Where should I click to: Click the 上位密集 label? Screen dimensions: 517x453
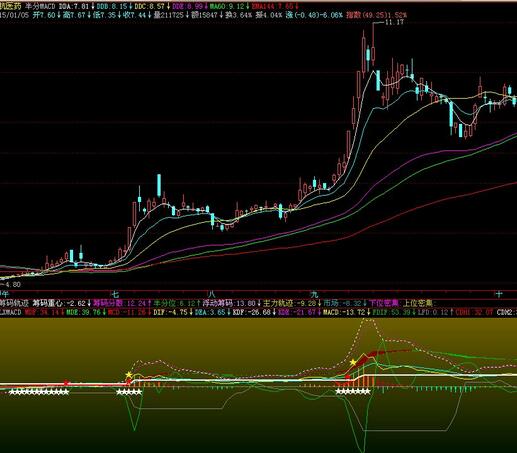(x=418, y=303)
